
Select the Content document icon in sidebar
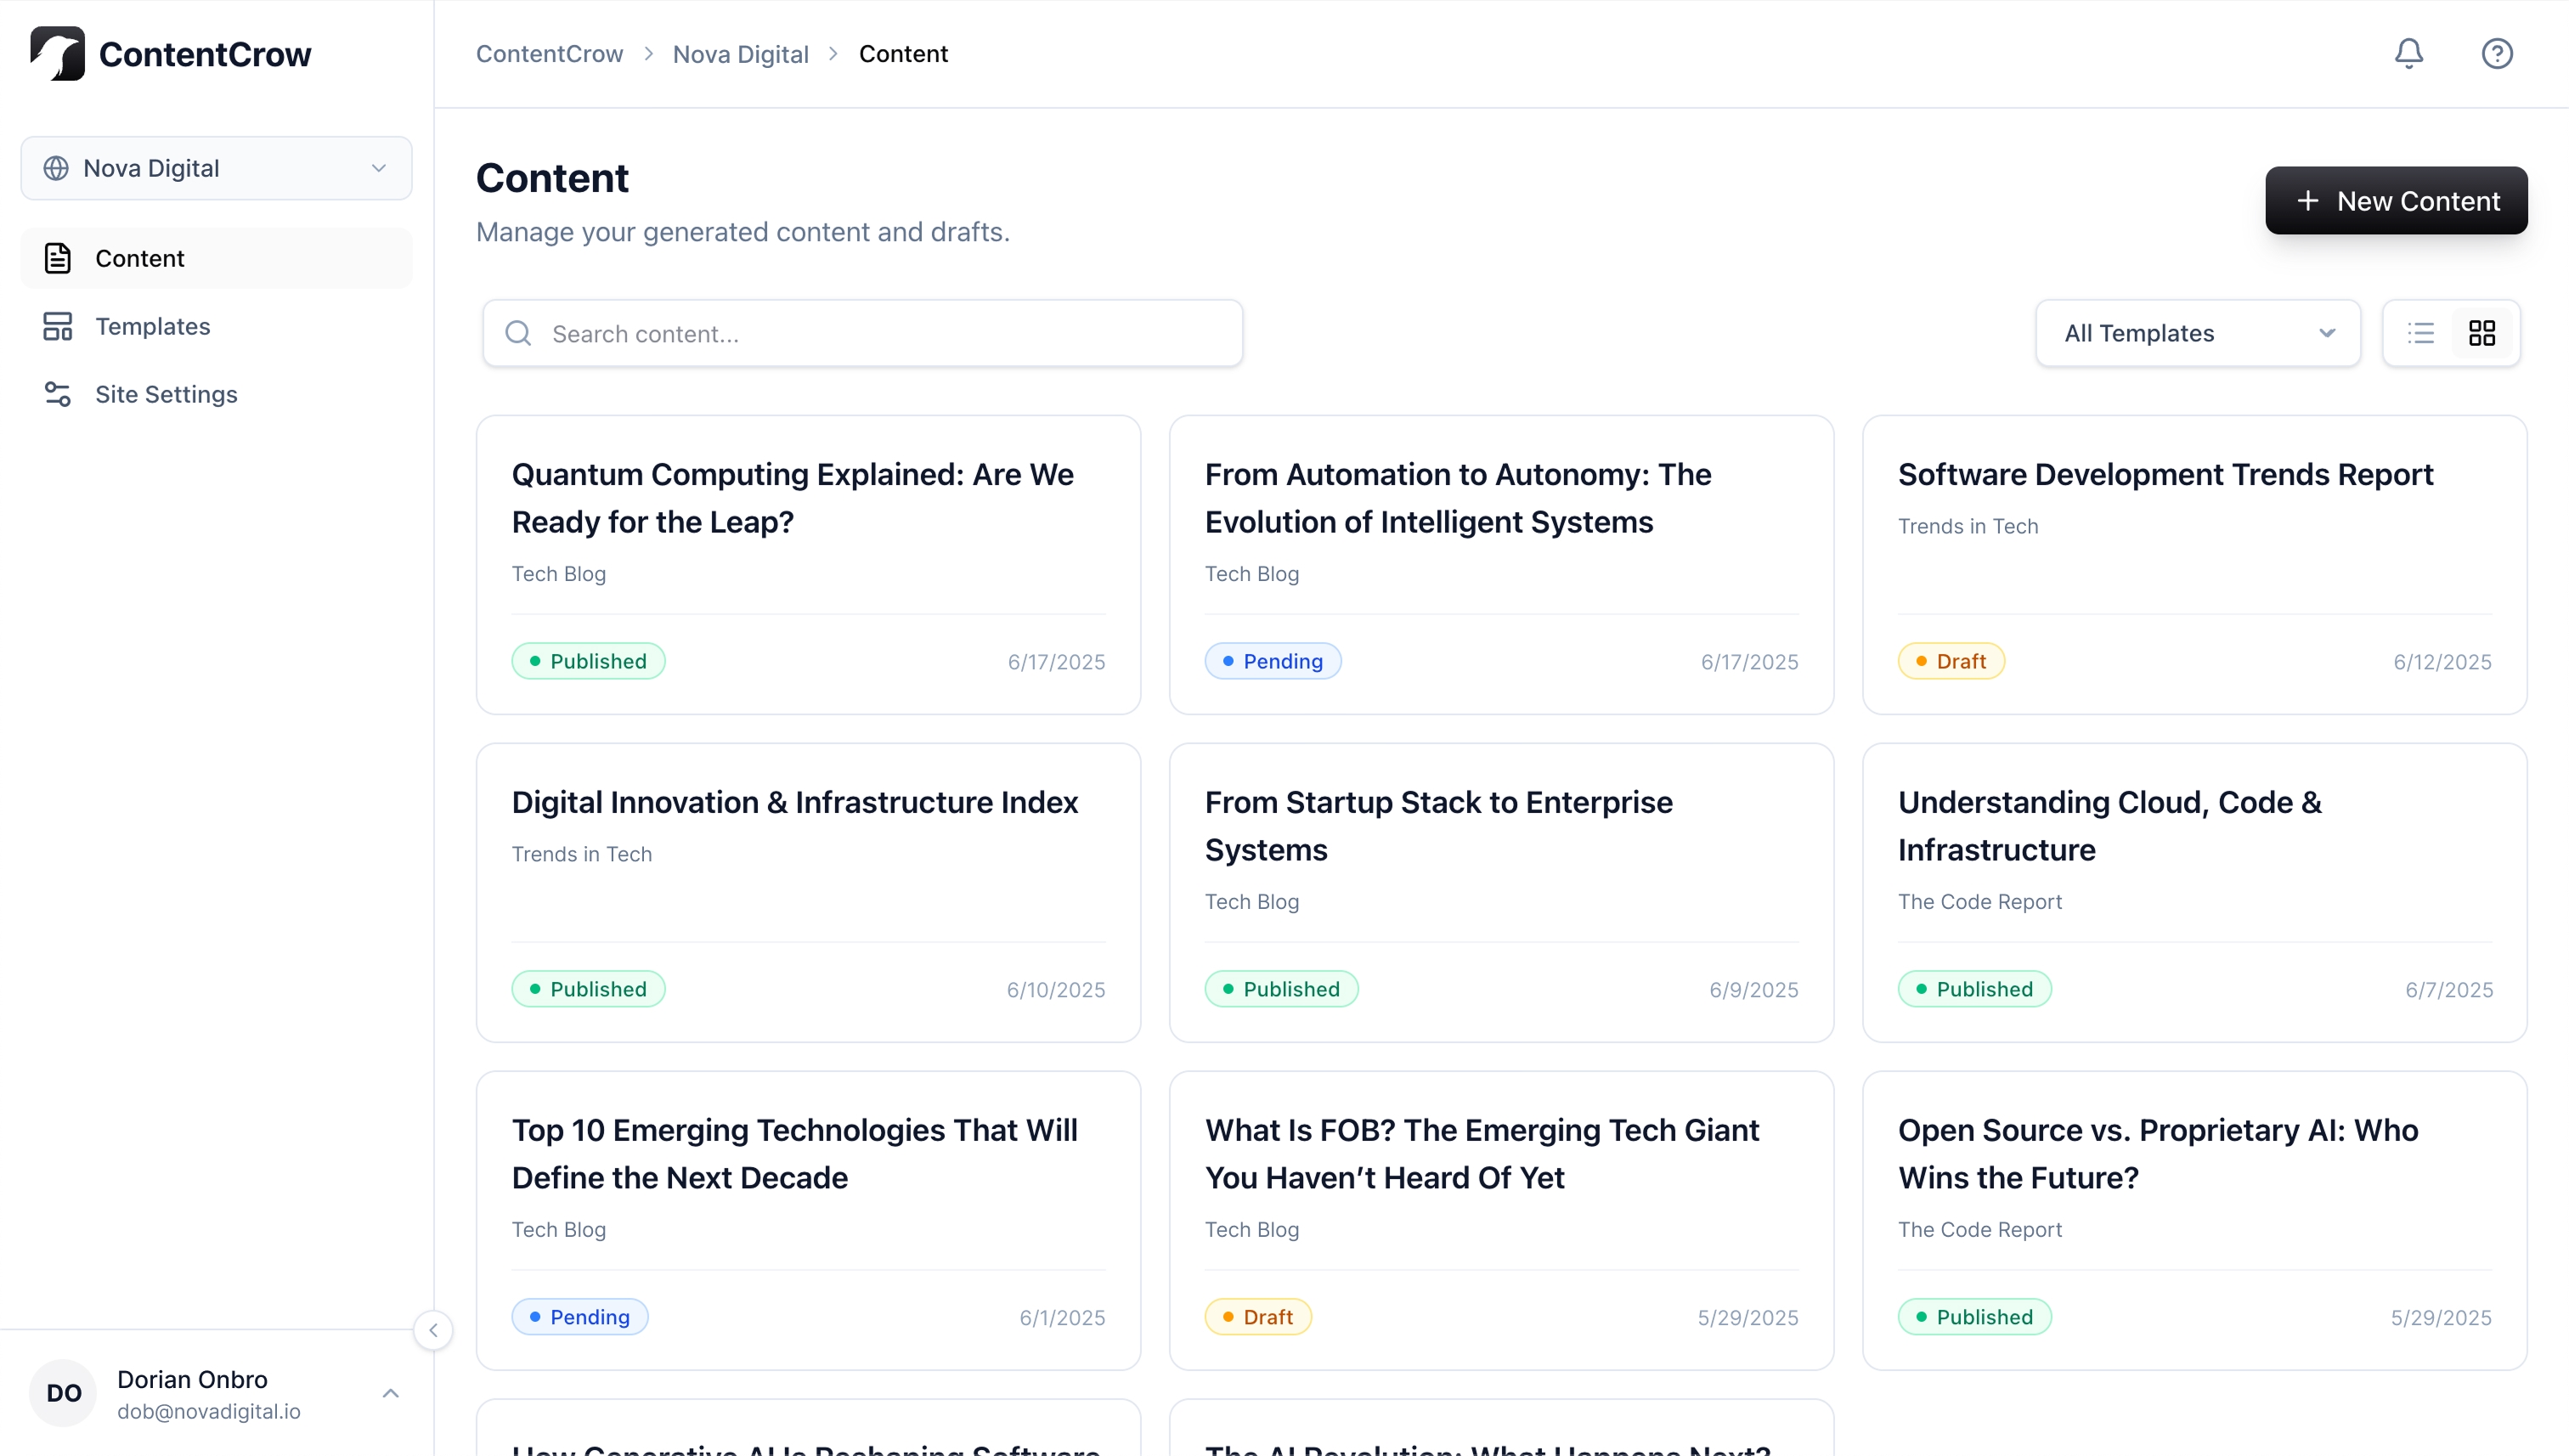57,257
